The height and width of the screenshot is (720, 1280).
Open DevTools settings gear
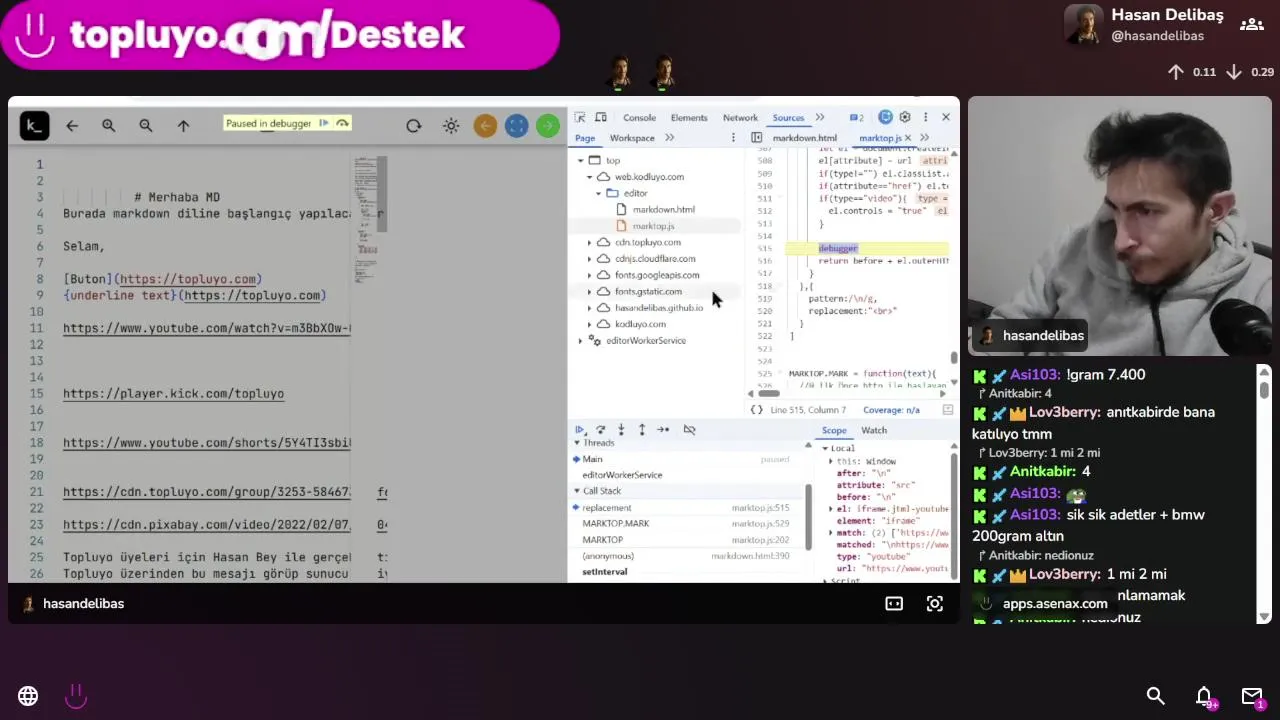[x=905, y=117]
